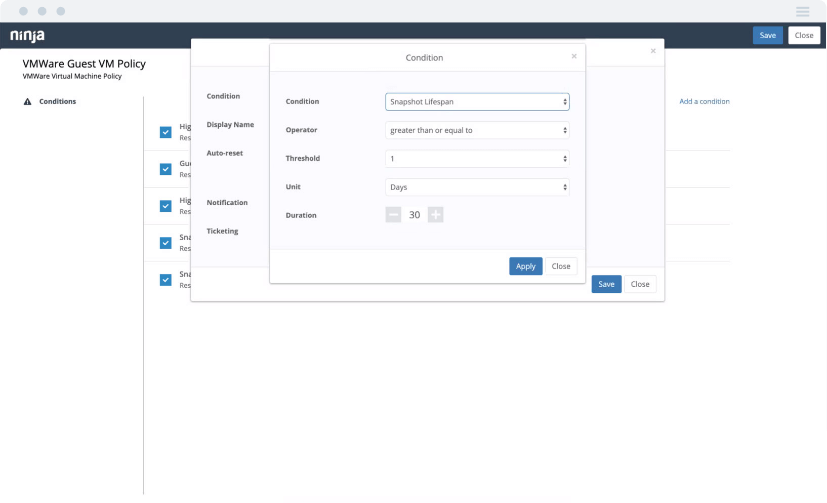827x503 pixels.
Task: Open the hamburger menu icon in the title bar
Action: tap(802, 11)
